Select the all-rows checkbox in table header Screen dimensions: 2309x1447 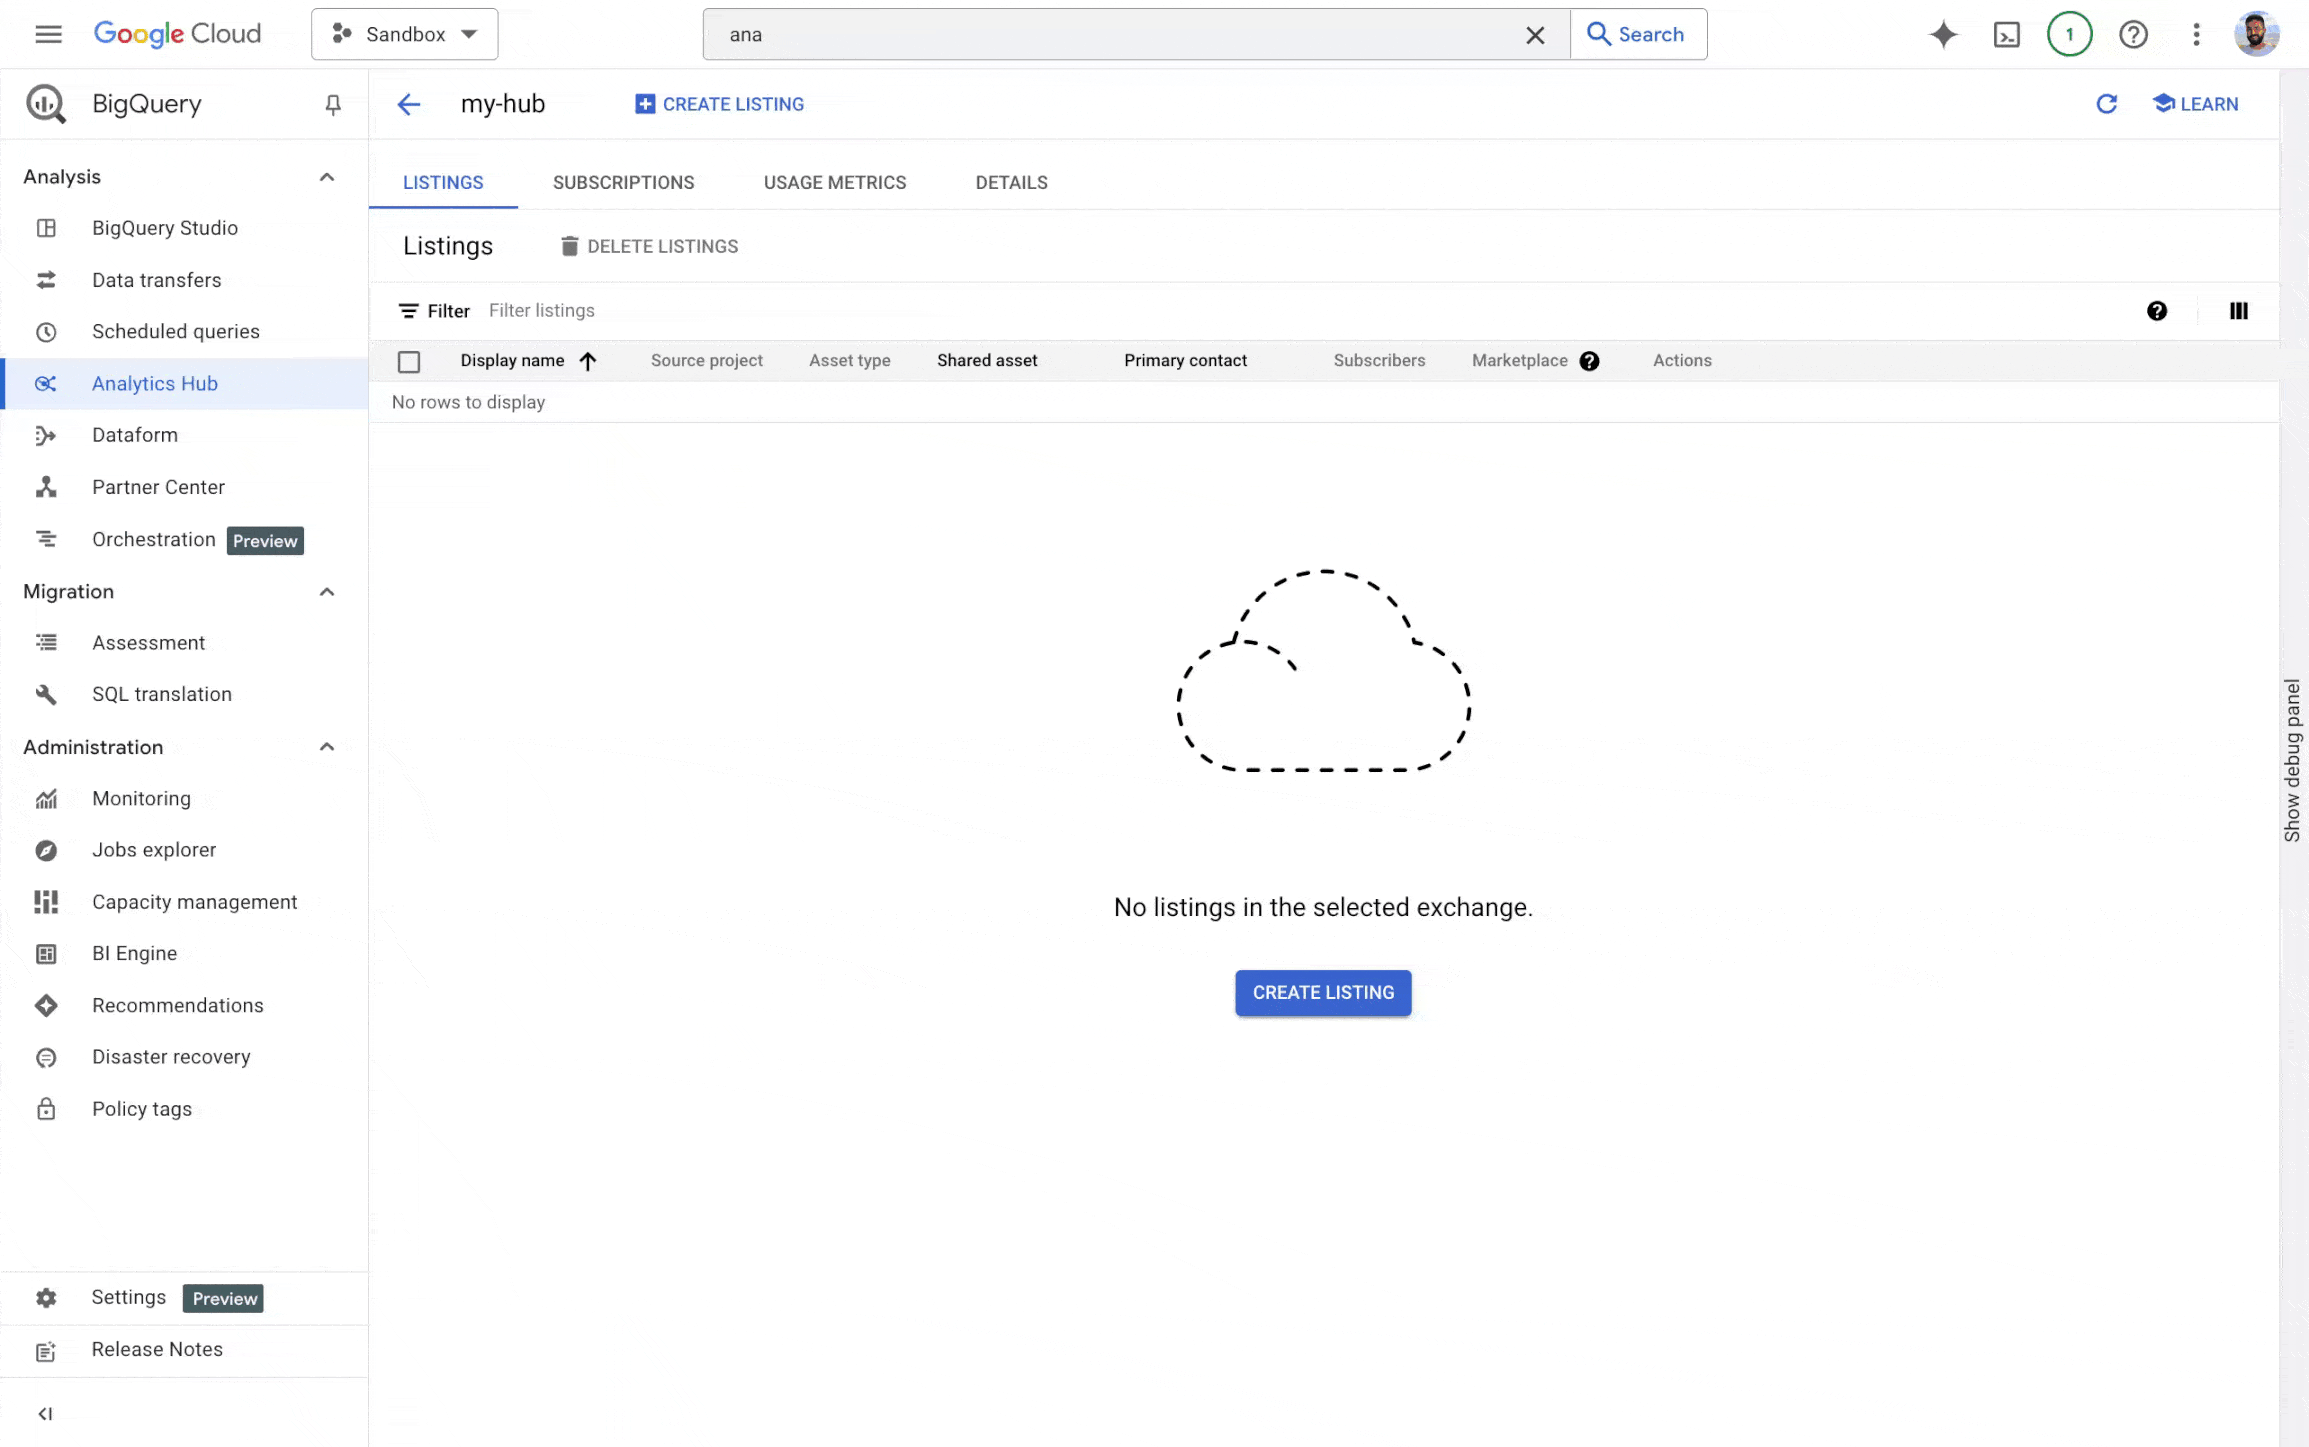[x=408, y=362]
